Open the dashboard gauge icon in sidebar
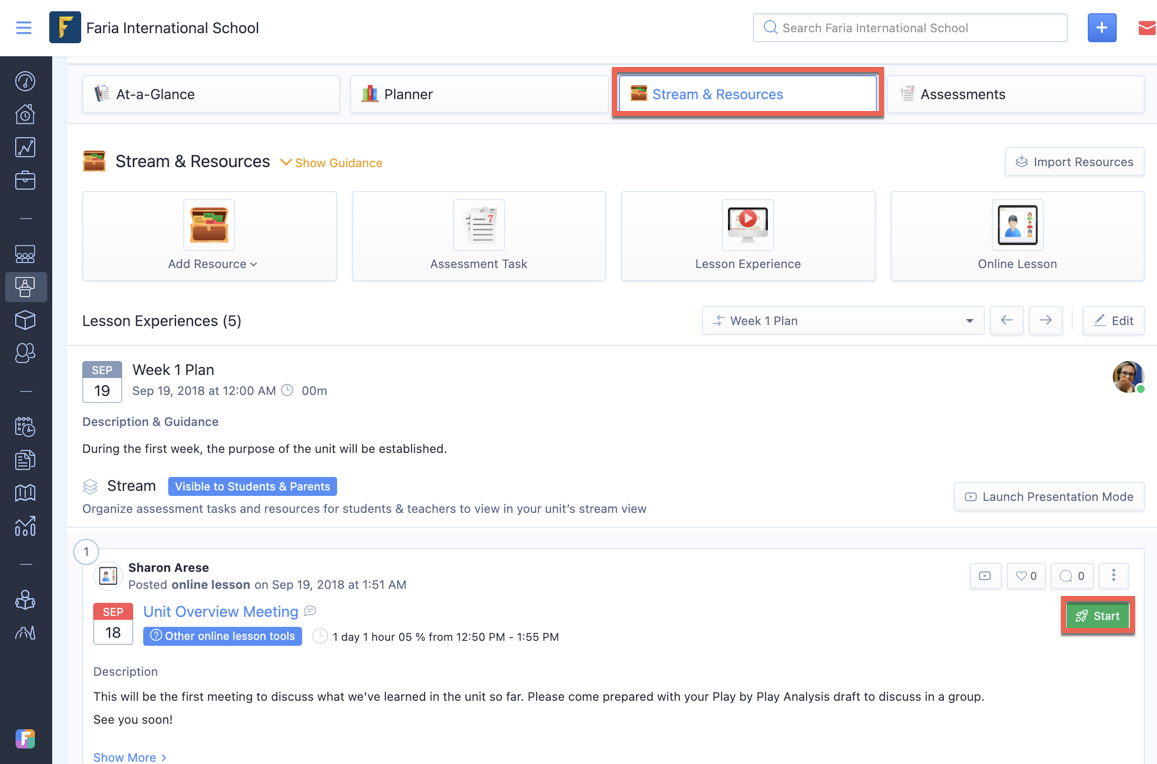Viewport: 1157px width, 764px height. (x=25, y=81)
